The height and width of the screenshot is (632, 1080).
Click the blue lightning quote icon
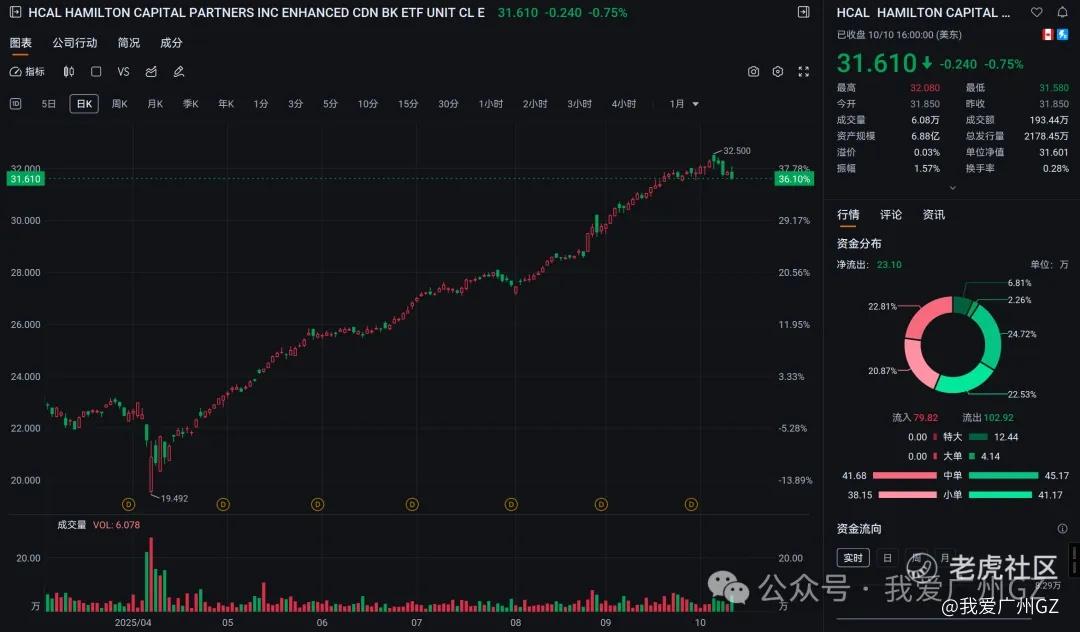coord(1063,34)
